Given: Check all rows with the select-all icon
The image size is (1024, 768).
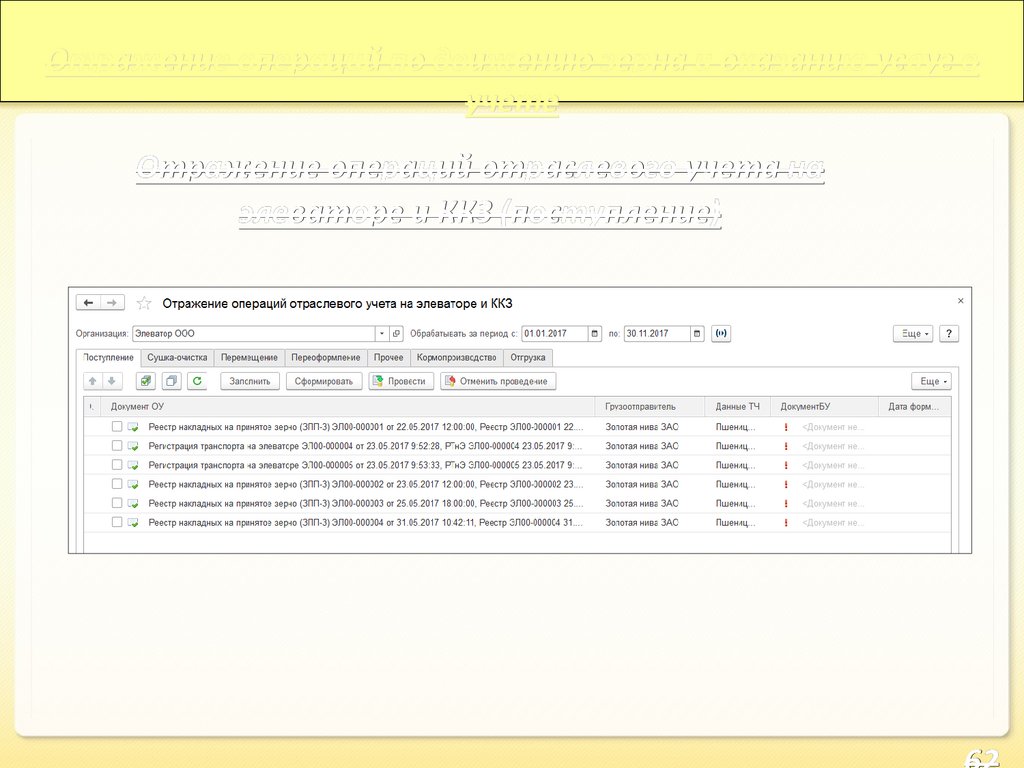Looking at the screenshot, I should tap(146, 381).
